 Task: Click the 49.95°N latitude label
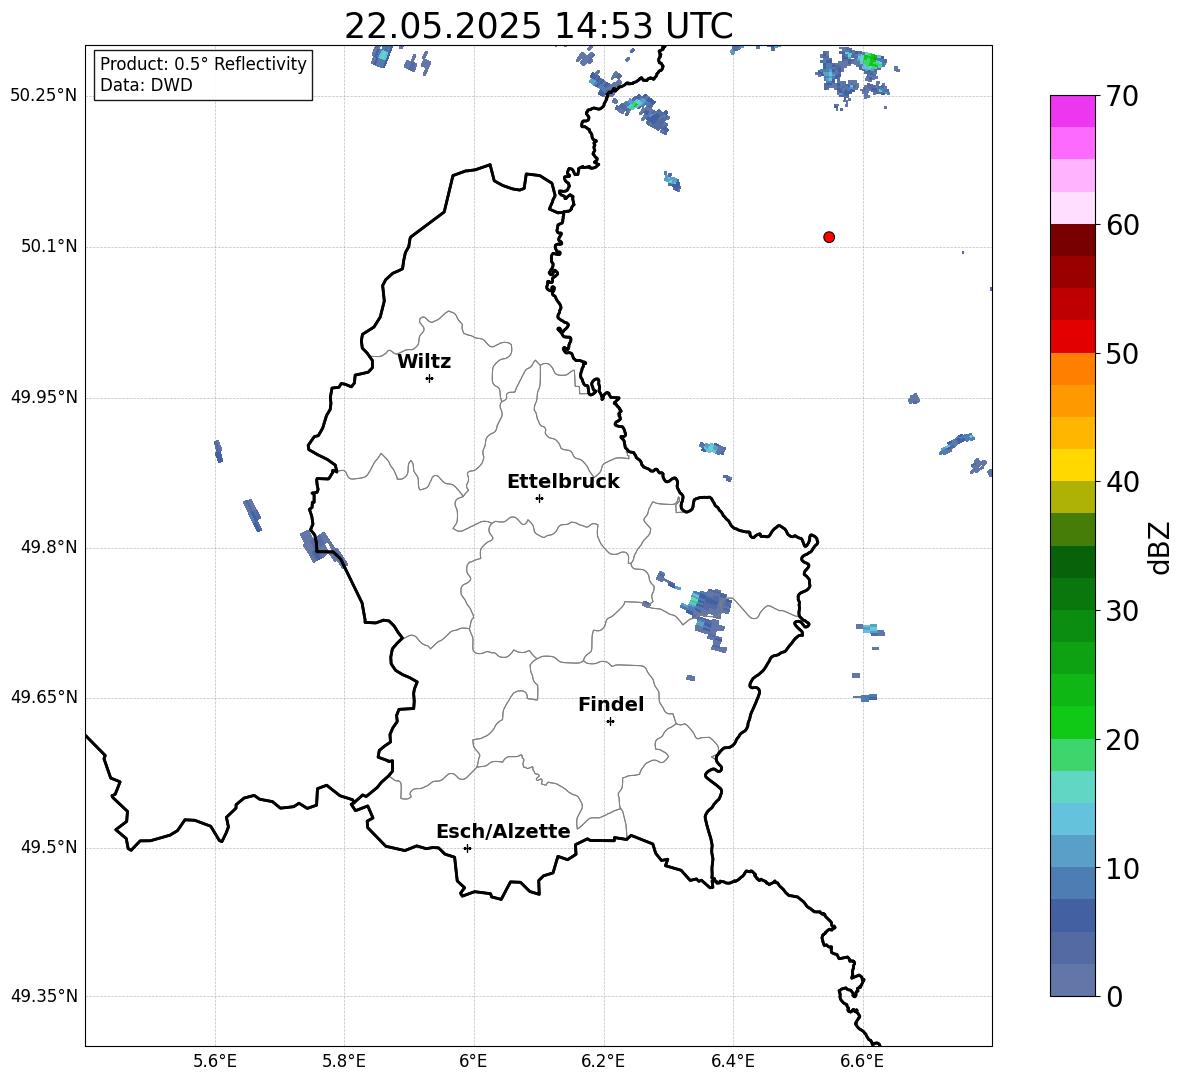[x=44, y=397]
